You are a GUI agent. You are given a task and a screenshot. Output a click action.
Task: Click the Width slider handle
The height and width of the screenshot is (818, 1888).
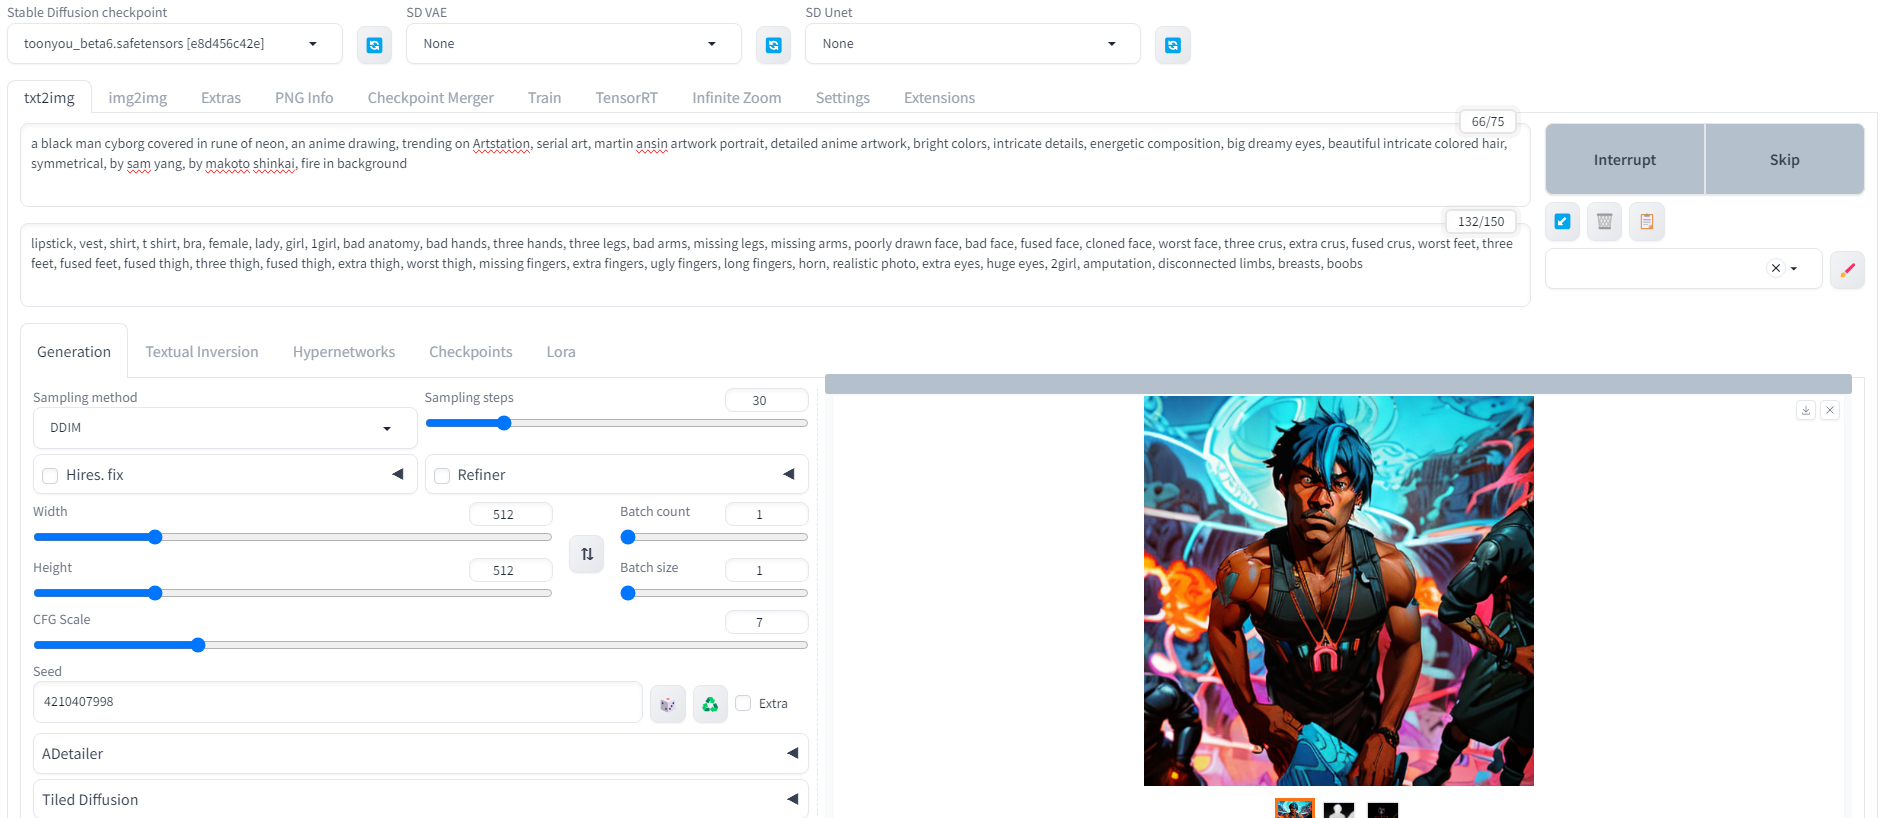pos(155,537)
